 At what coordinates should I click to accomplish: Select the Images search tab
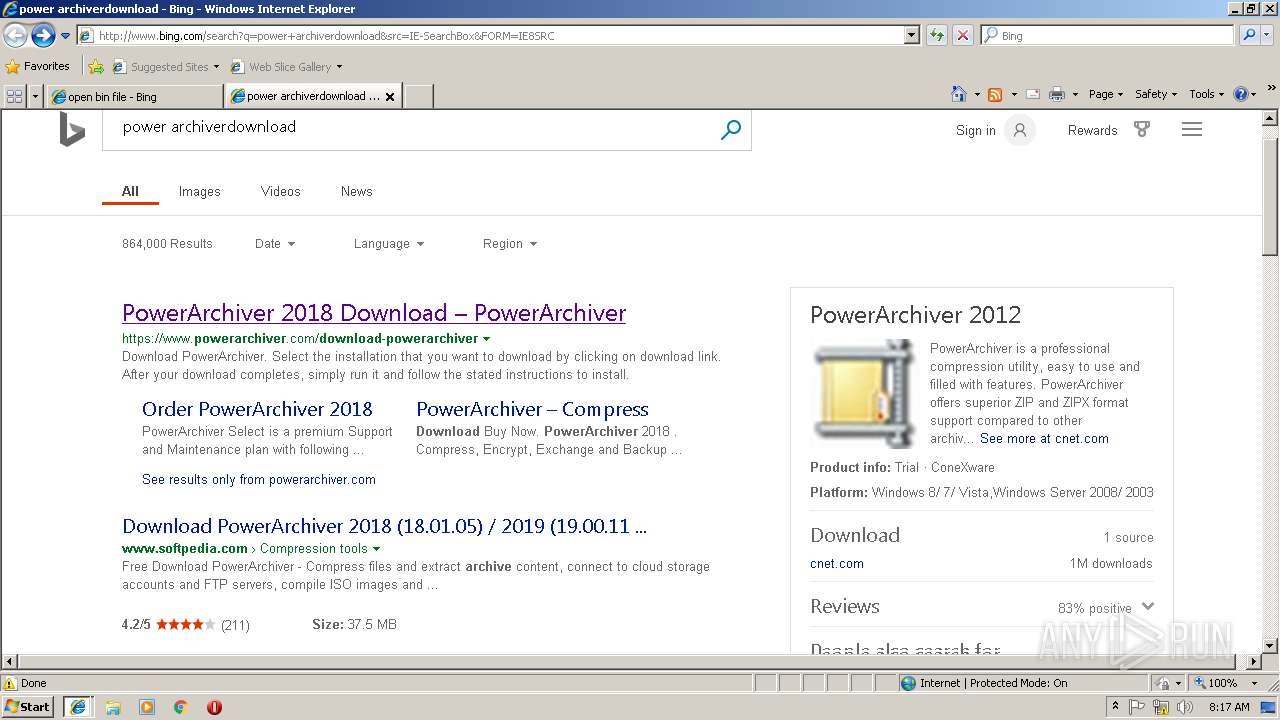coord(199,191)
